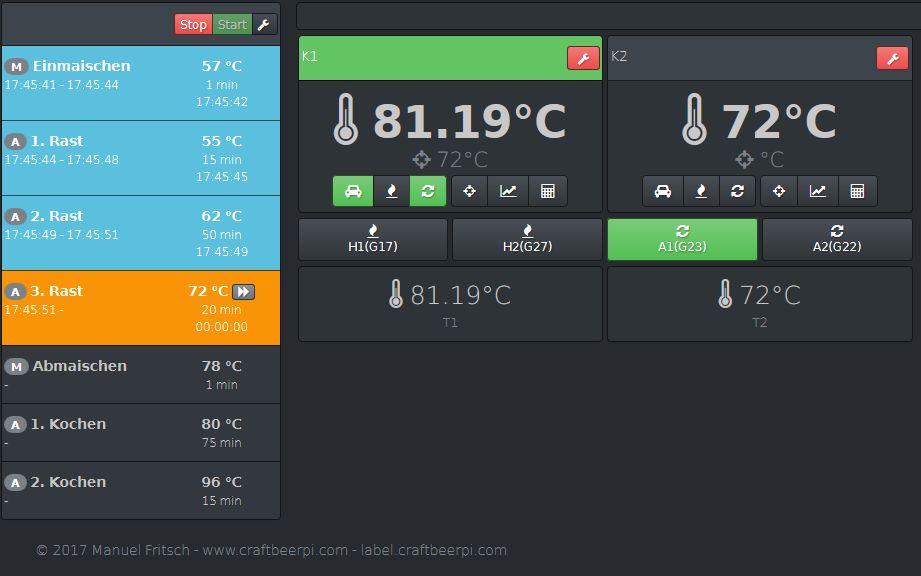Screen dimensions: 921x576
Task: Select the 2. Kochen step
Action: pyautogui.click(x=140, y=490)
